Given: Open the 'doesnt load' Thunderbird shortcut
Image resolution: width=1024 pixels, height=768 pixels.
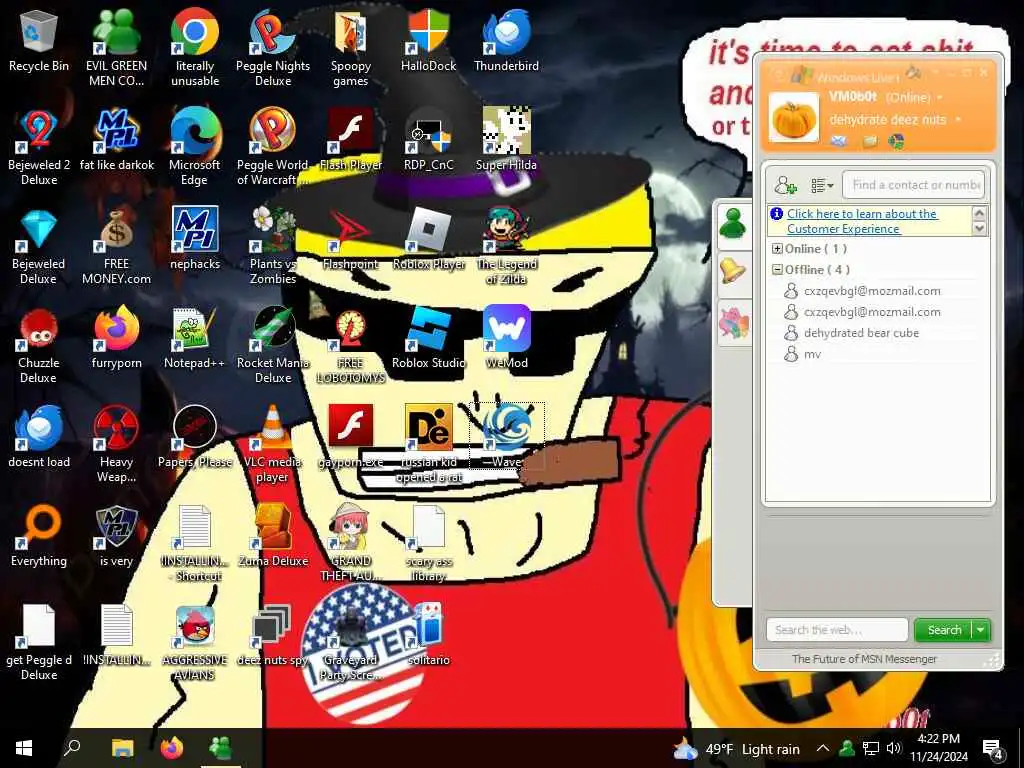Looking at the screenshot, I should (x=39, y=438).
